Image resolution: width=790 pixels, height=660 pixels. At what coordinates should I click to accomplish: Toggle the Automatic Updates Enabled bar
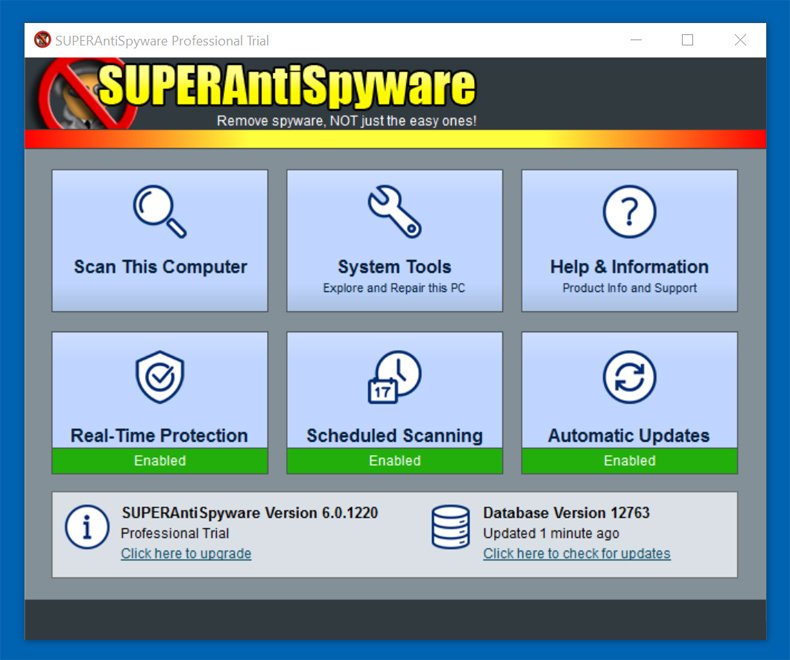[629, 460]
